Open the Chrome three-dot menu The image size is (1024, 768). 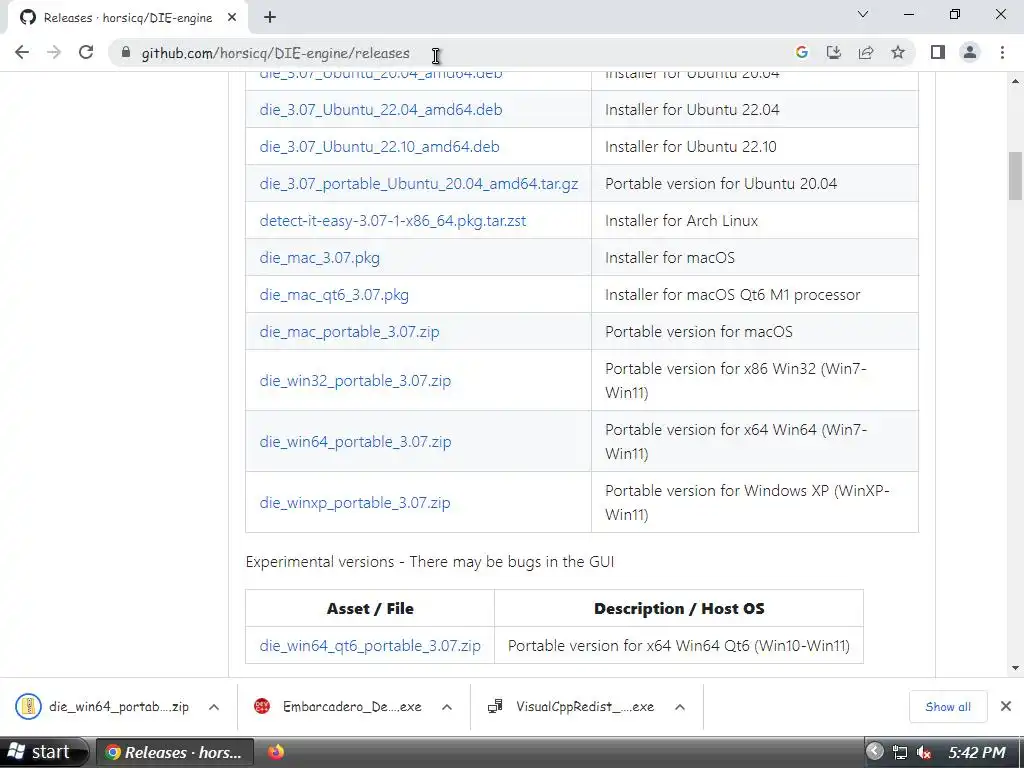coord(1002,52)
